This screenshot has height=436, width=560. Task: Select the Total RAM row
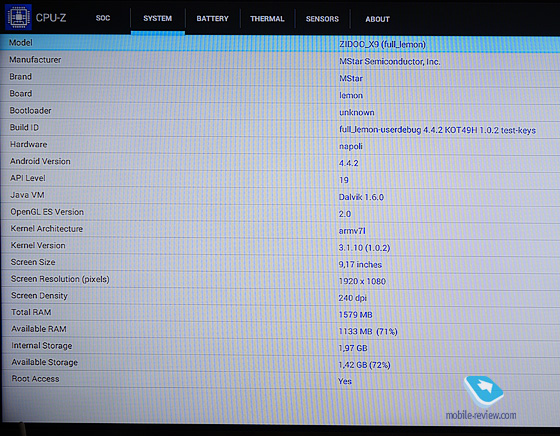(x=280, y=313)
